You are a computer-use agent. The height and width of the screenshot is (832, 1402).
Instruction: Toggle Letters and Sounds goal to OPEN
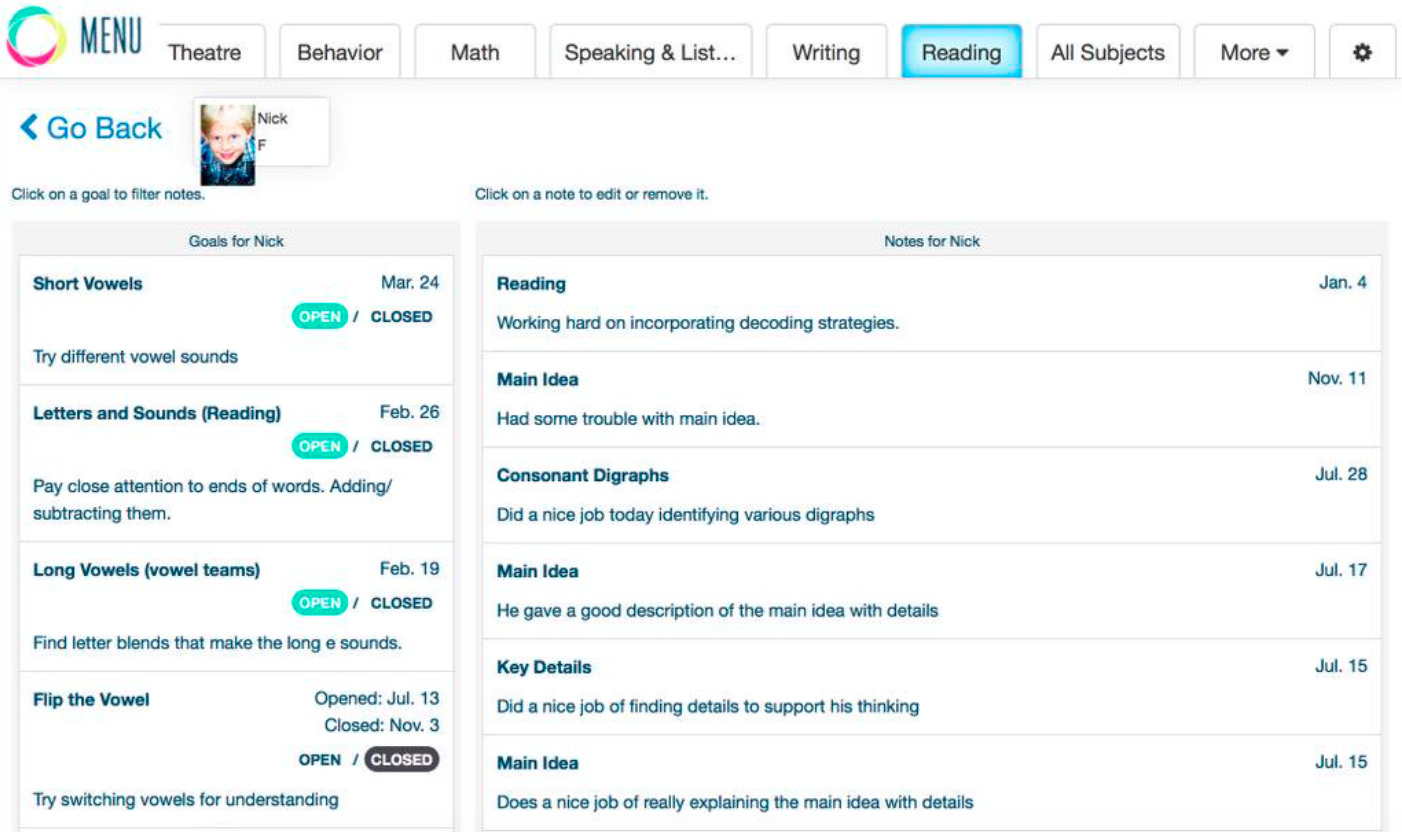tap(320, 447)
